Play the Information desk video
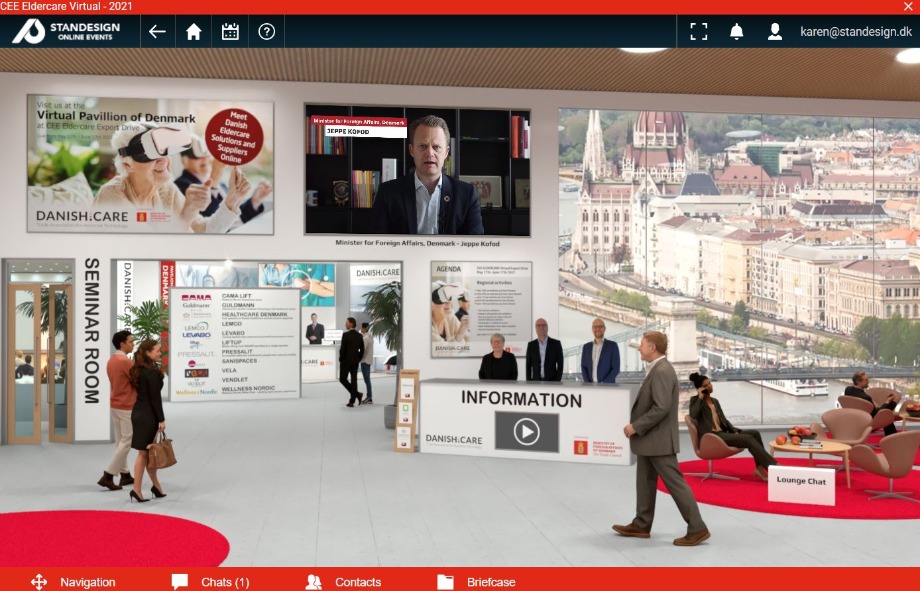Image resolution: width=920 pixels, height=591 pixels. pyautogui.click(x=526, y=432)
